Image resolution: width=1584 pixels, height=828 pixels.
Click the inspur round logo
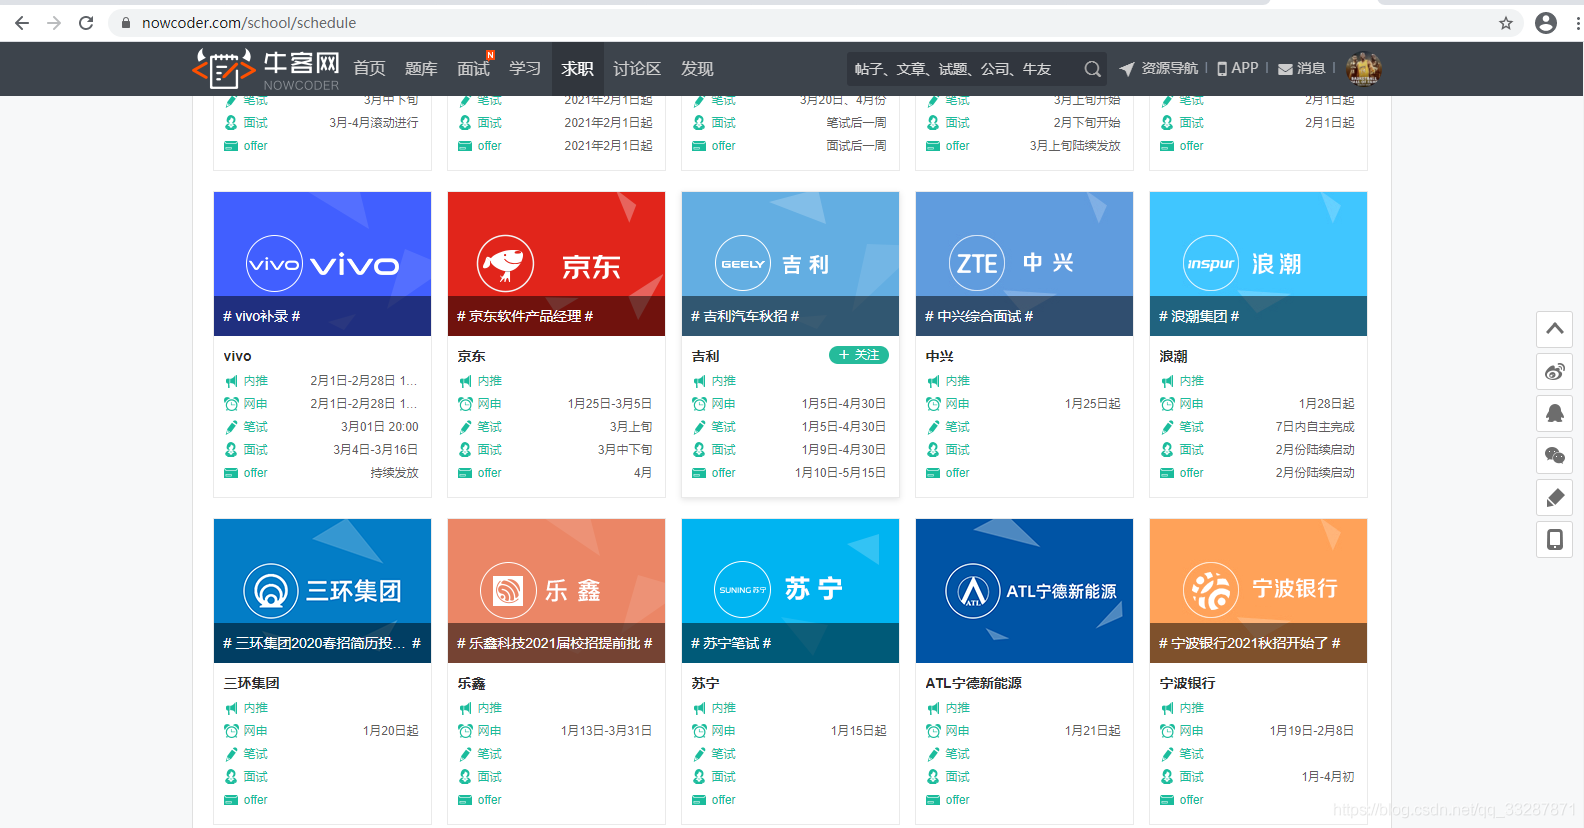1211,264
